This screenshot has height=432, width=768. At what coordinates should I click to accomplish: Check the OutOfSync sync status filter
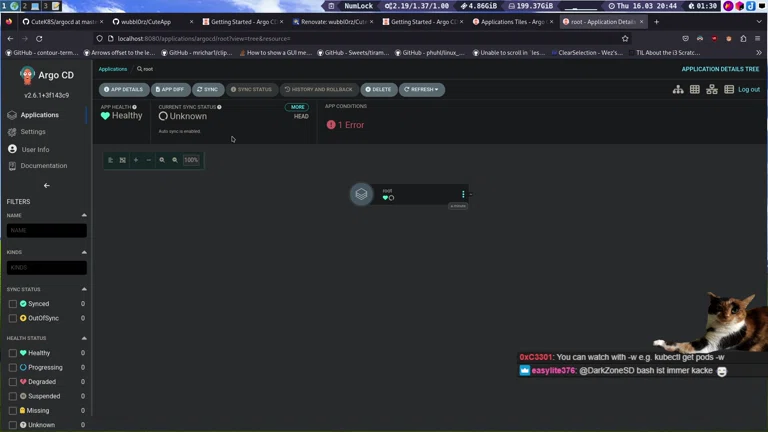[x=13, y=318]
